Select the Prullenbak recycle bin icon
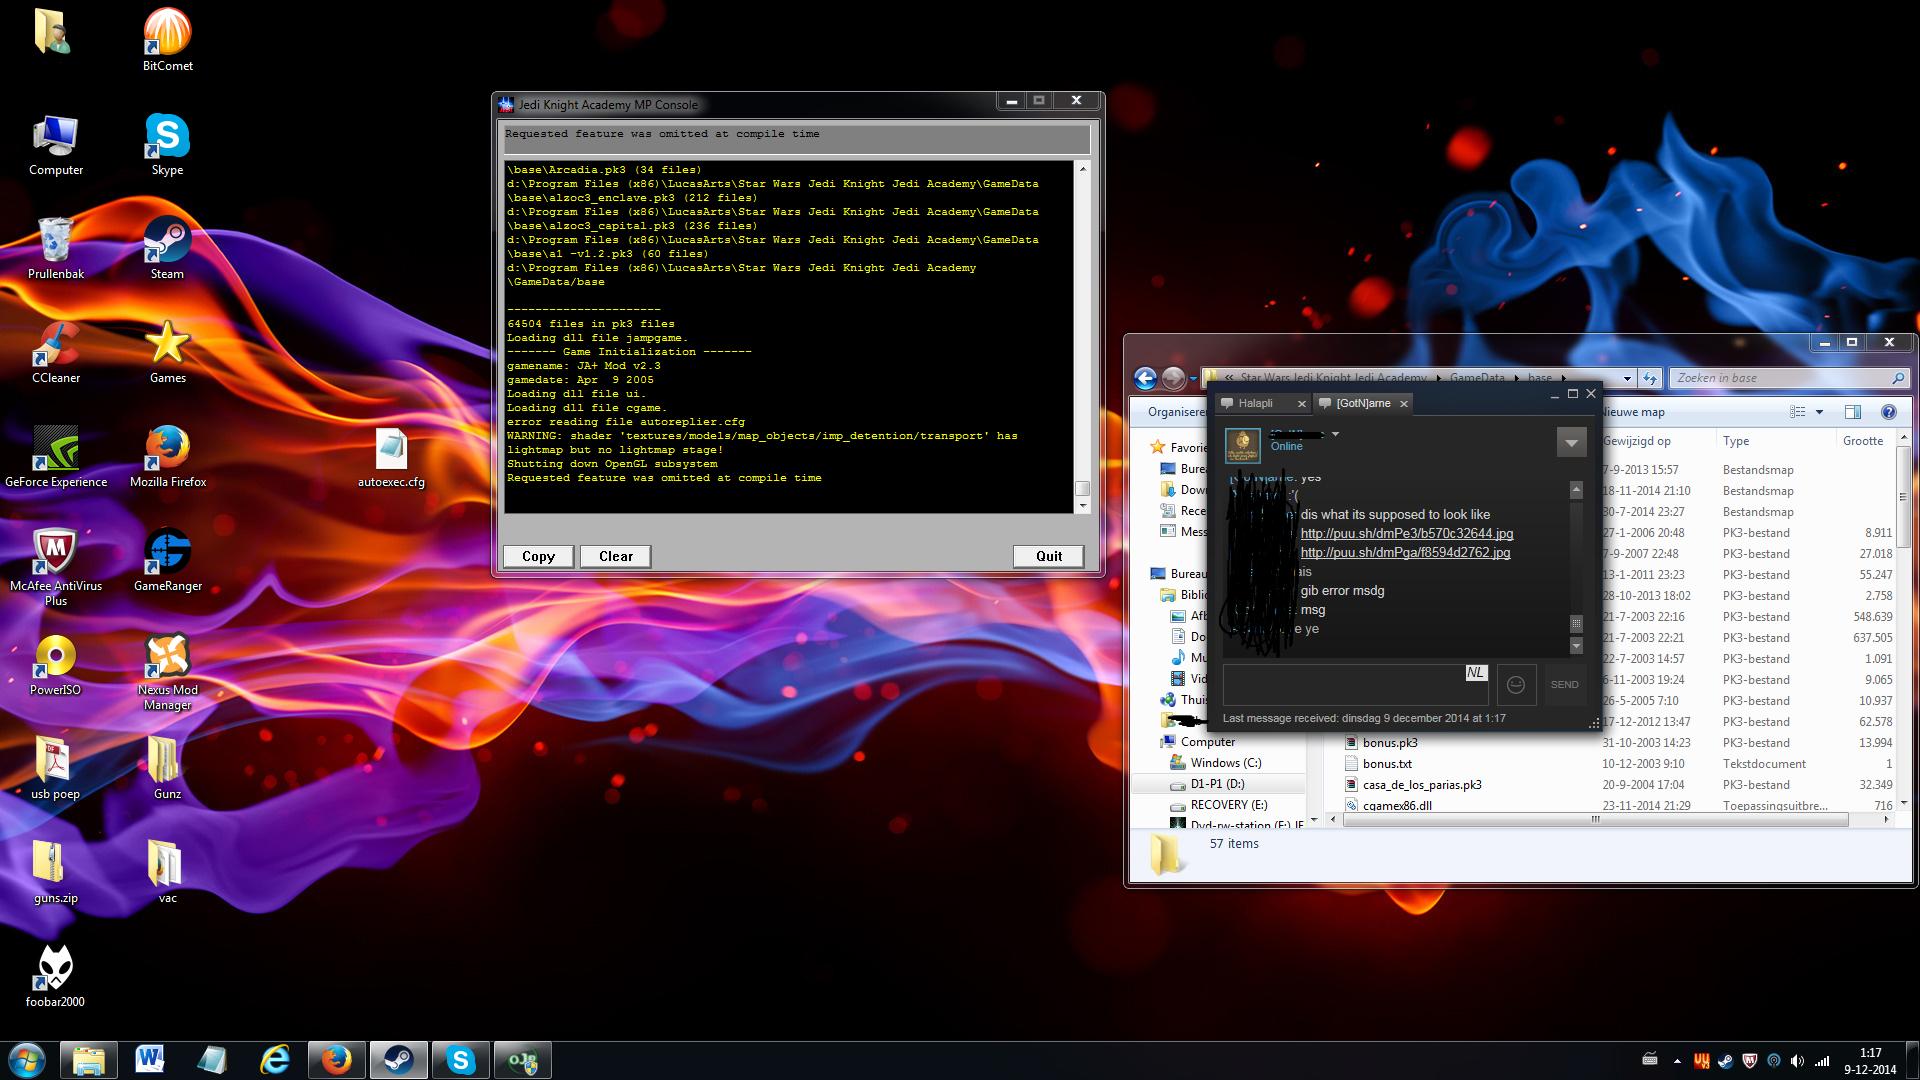The height and width of the screenshot is (1080, 1920). click(56, 248)
